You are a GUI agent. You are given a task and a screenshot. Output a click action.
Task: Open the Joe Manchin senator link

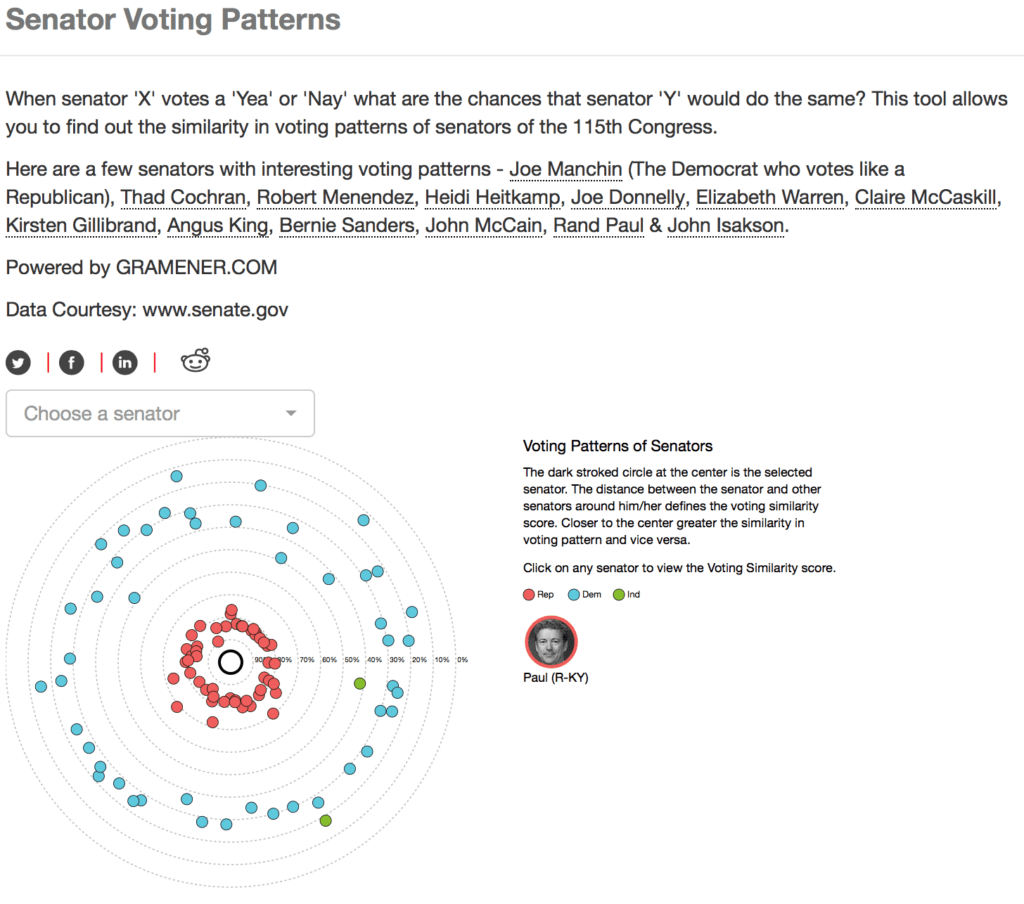565,169
